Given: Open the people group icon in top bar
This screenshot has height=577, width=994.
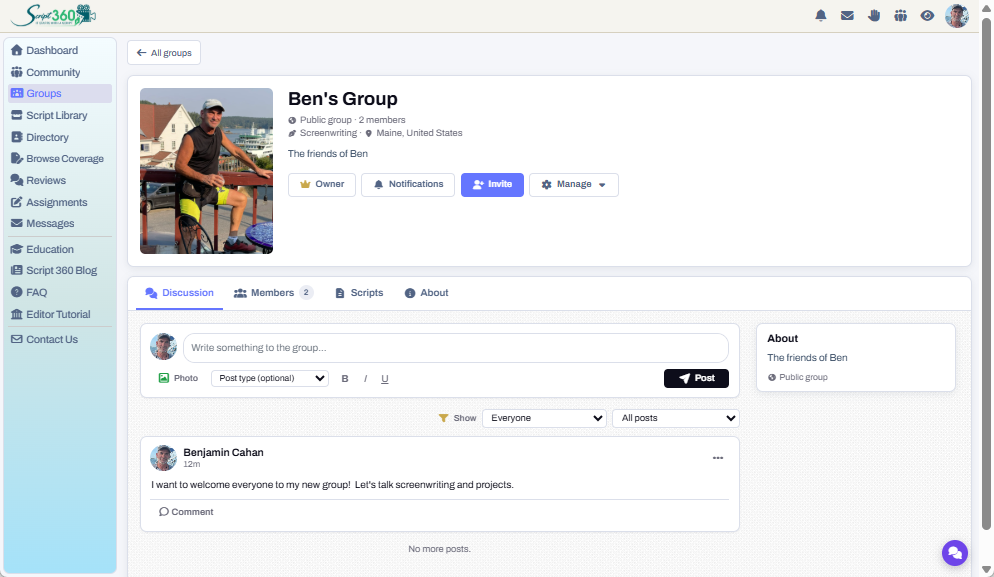Looking at the screenshot, I should [x=901, y=16].
